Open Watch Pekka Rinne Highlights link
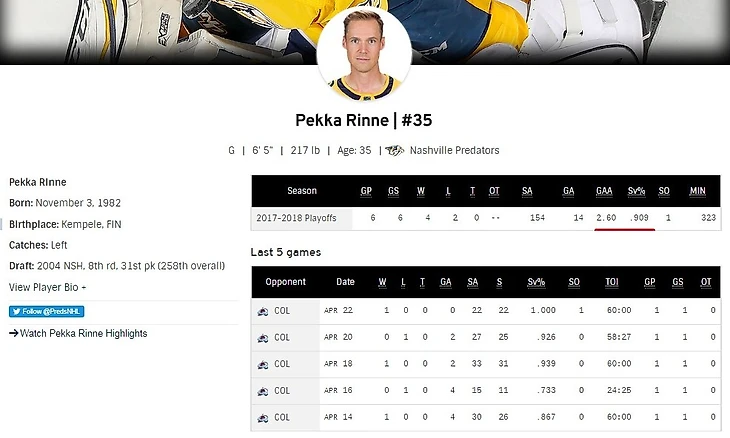Viewport: 730px width, 438px height. click(78, 333)
